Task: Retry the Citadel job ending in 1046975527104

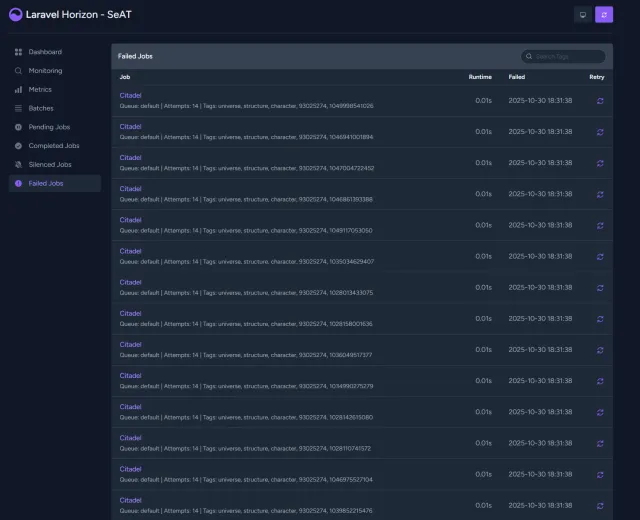Action: tap(600, 474)
